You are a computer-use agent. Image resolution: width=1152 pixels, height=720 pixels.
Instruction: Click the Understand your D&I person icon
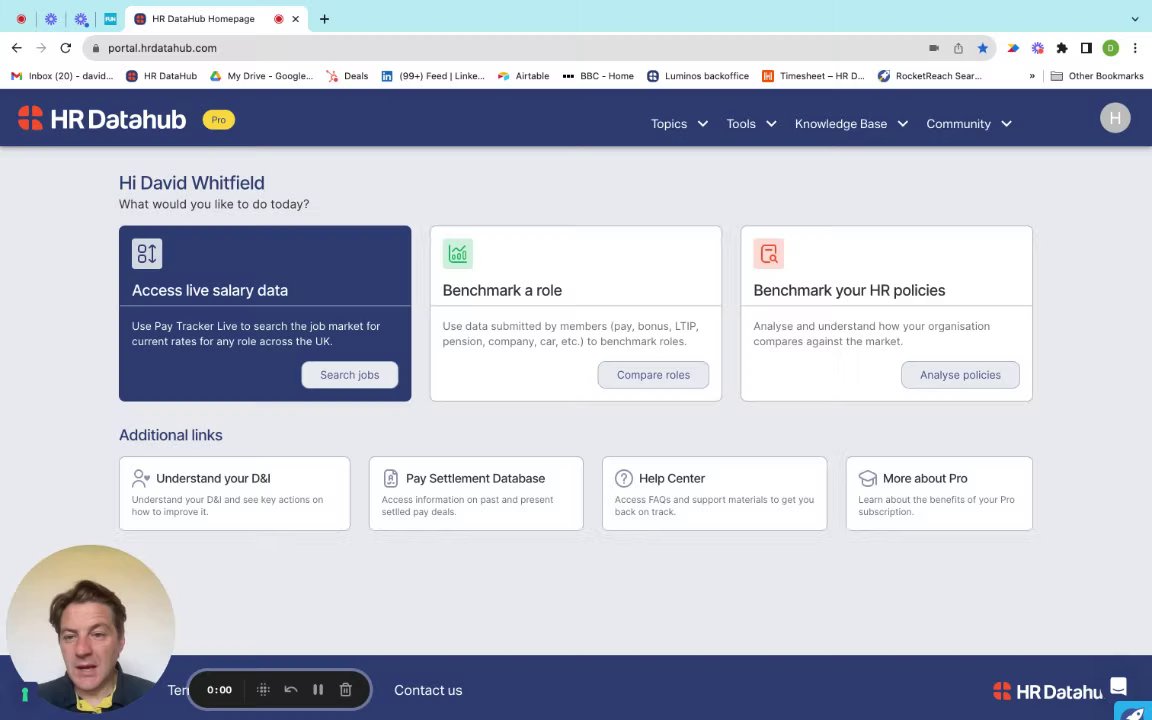[x=140, y=478]
